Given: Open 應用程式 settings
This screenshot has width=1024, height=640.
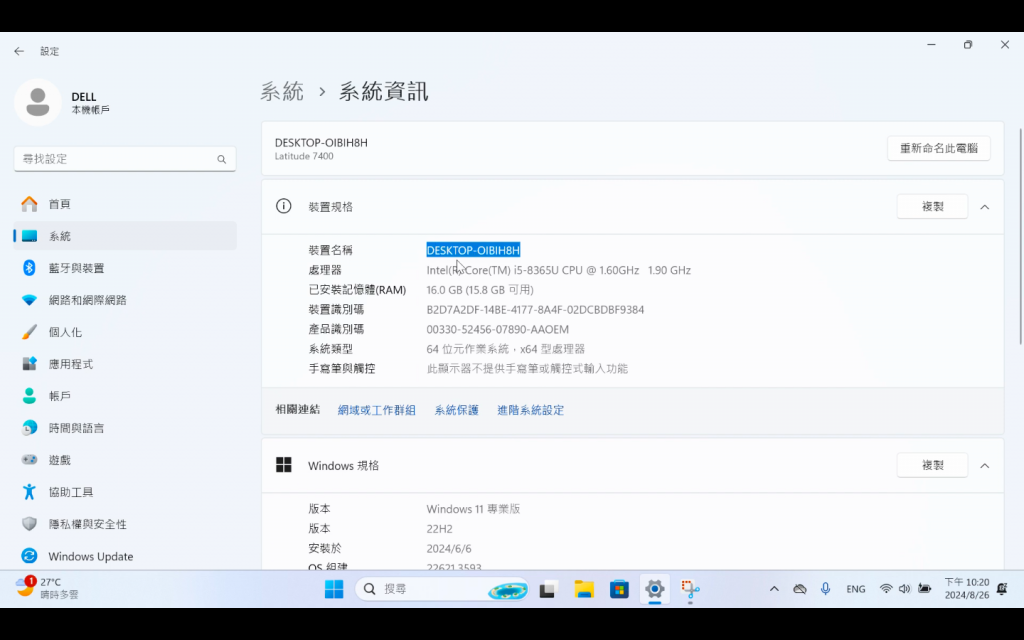Looking at the screenshot, I should pyautogui.click(x=125, y=364).
